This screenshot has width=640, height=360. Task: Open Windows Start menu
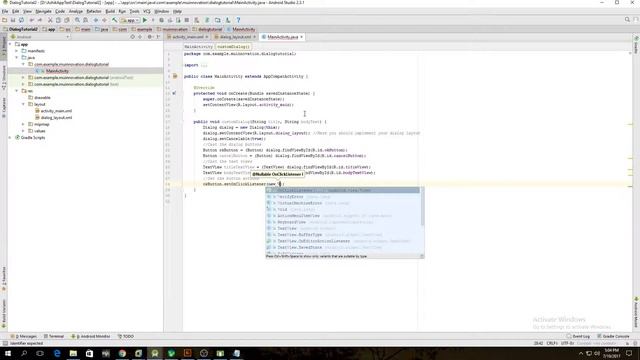[x=8, y=353]
